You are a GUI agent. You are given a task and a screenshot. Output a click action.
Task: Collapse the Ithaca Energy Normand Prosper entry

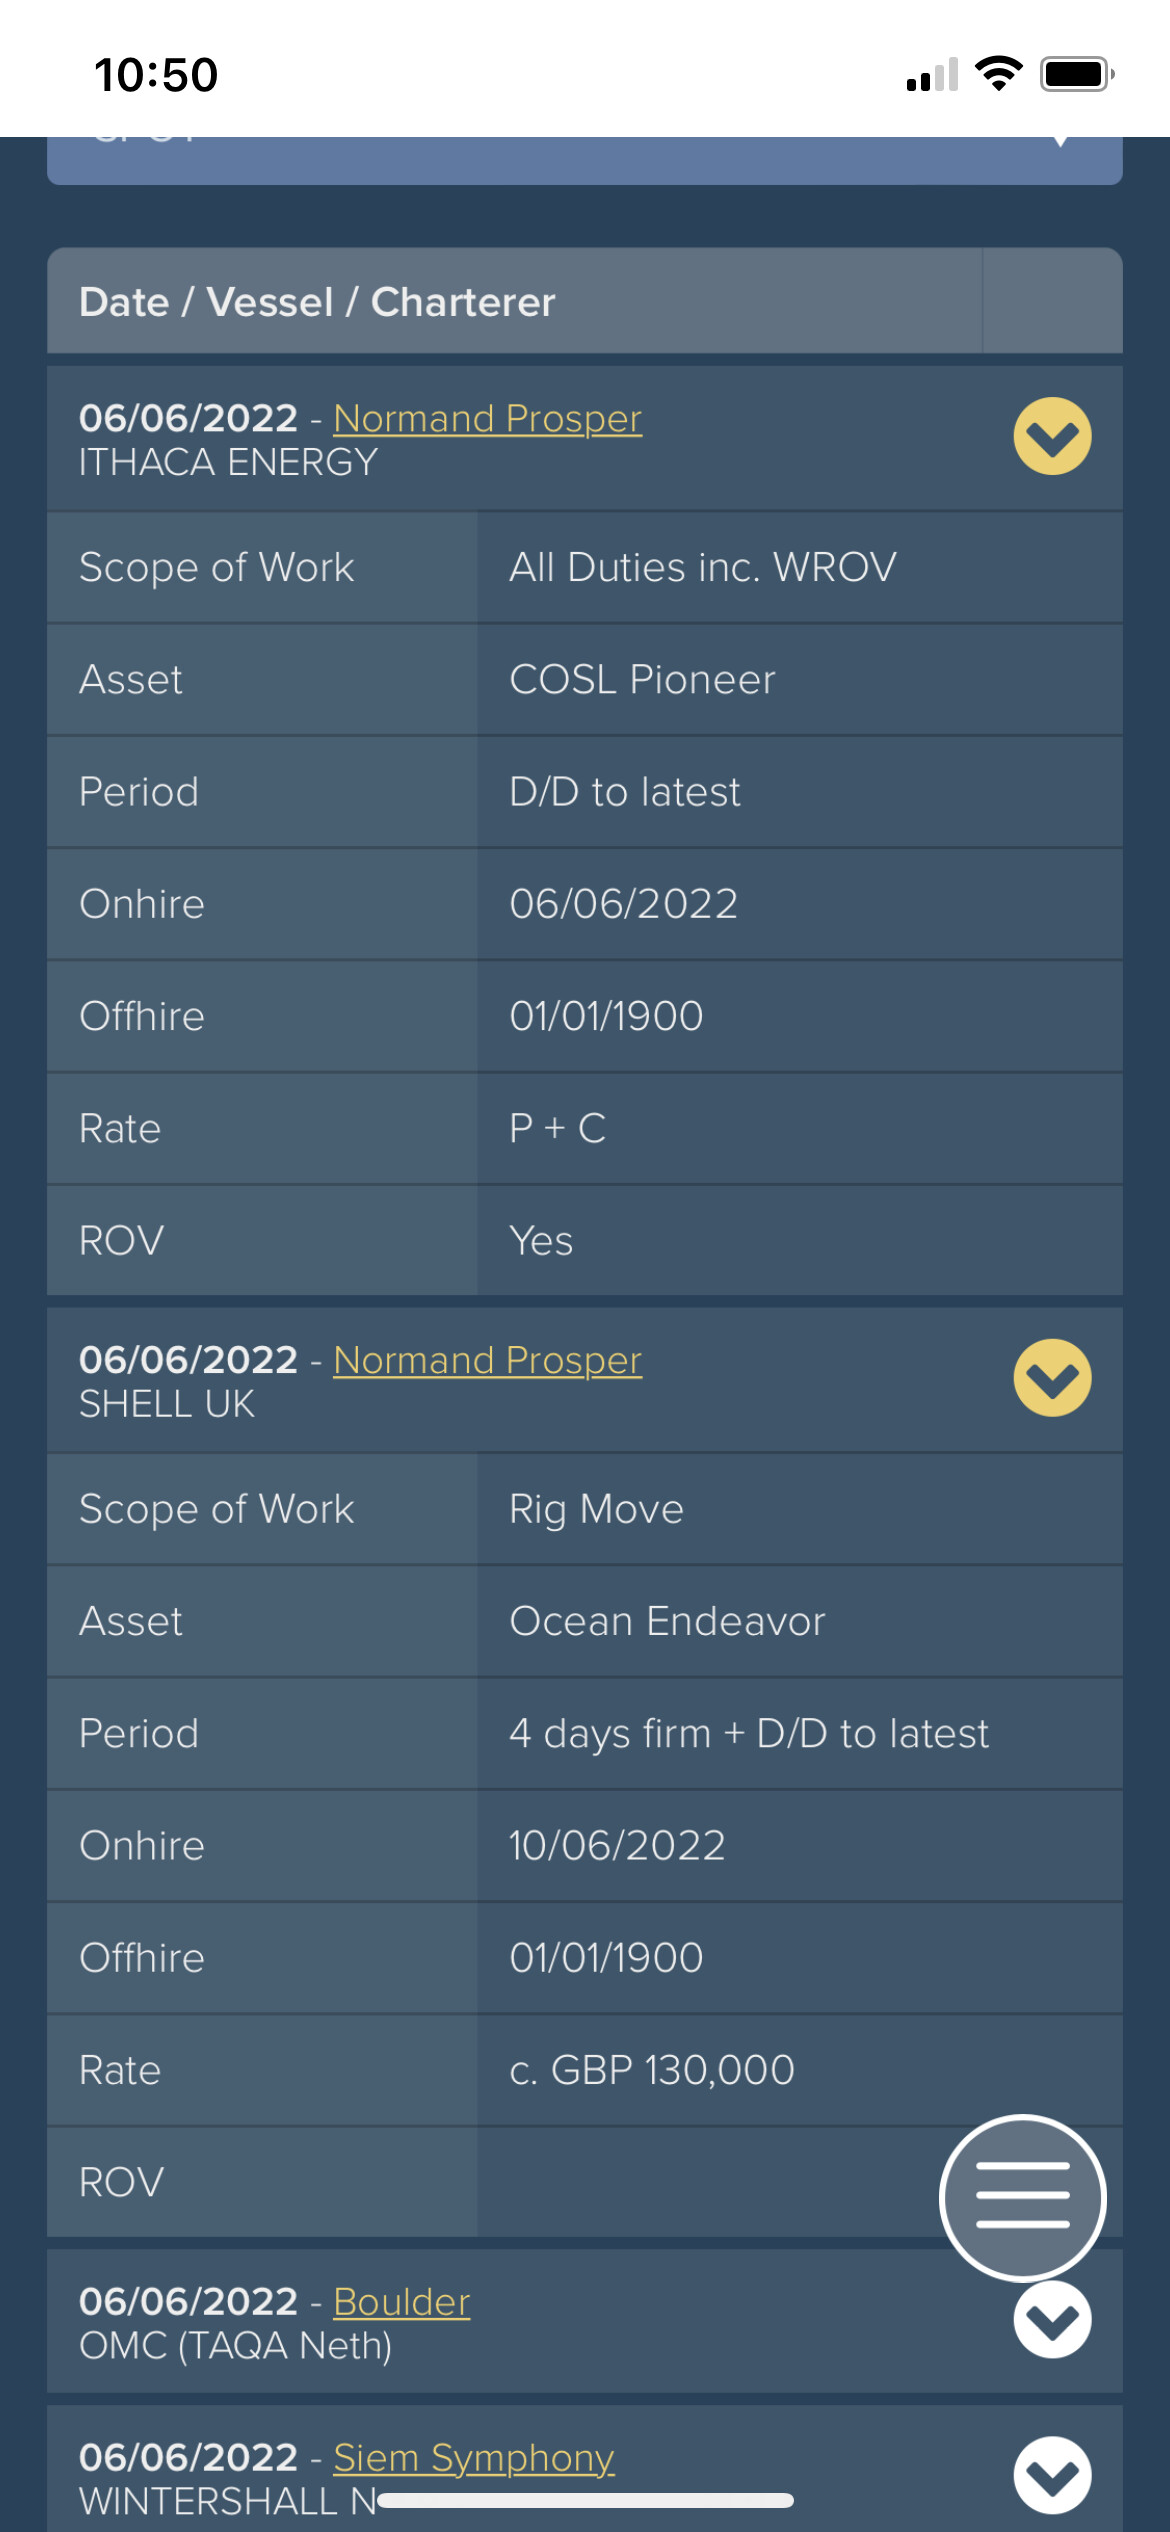click(1052, 437)
